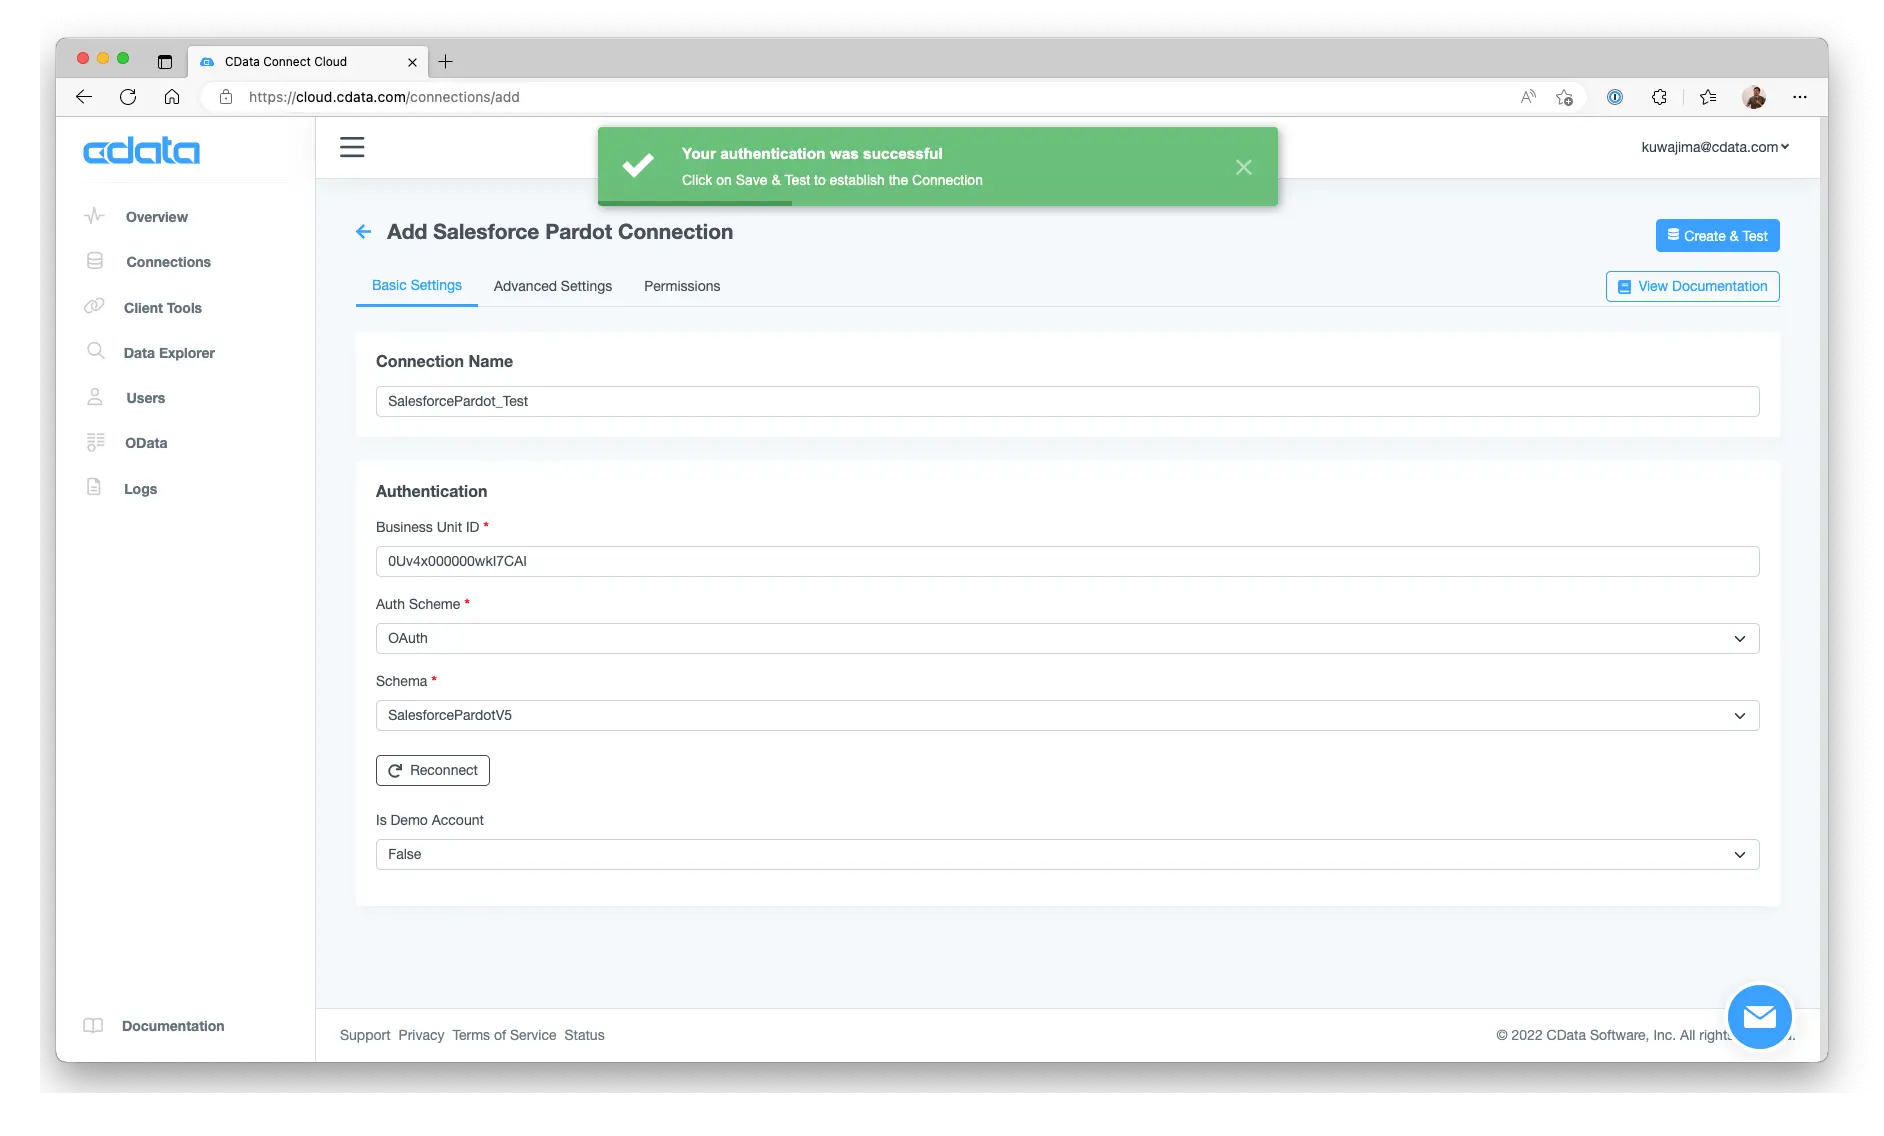Open the chat mail bubble icon
Screen dimensions: 1884x1136
(x=1759, y=1016)
